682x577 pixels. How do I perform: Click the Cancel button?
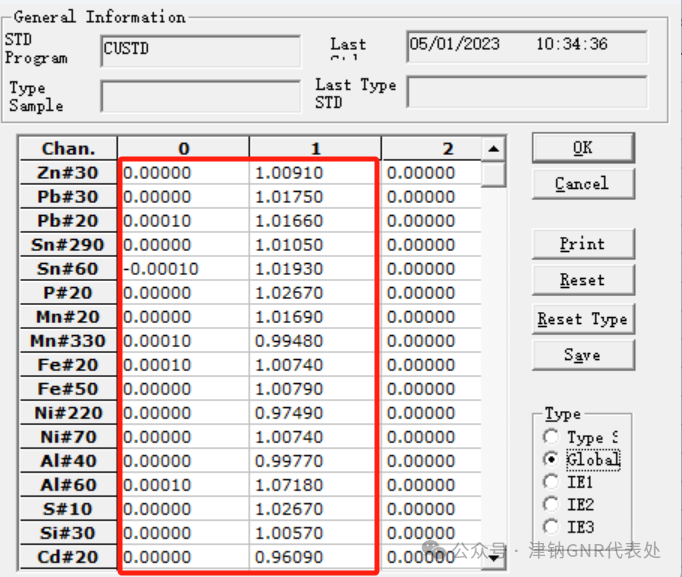click(x=583, y=184)
